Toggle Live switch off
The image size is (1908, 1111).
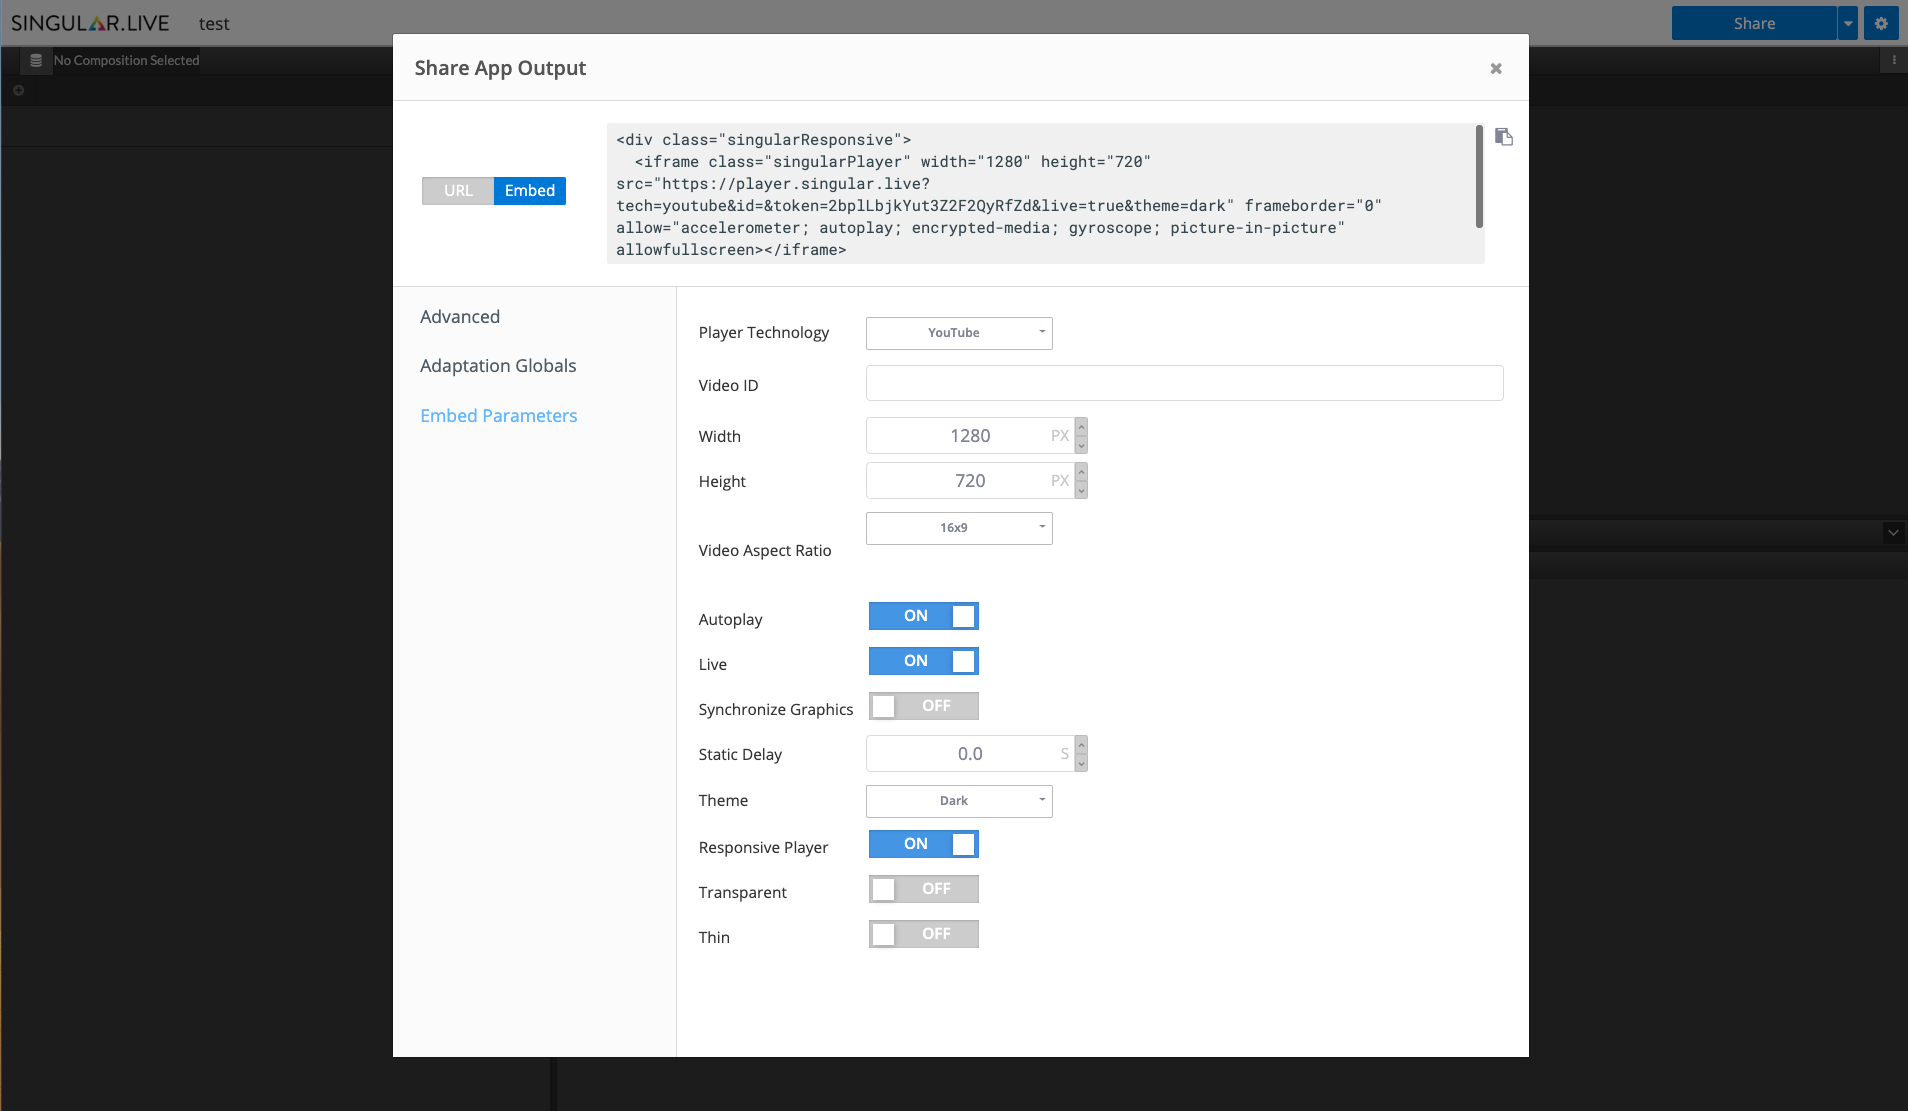point(923,661)
